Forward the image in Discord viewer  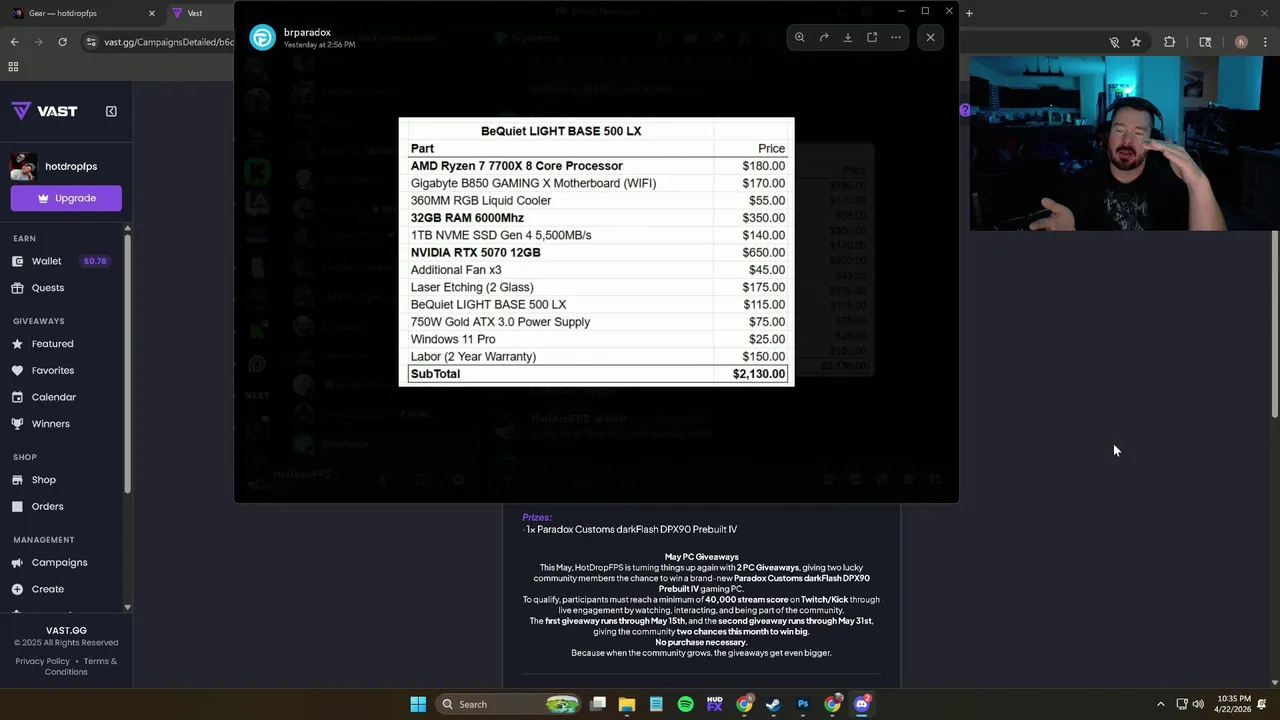(x=824, y=37)
